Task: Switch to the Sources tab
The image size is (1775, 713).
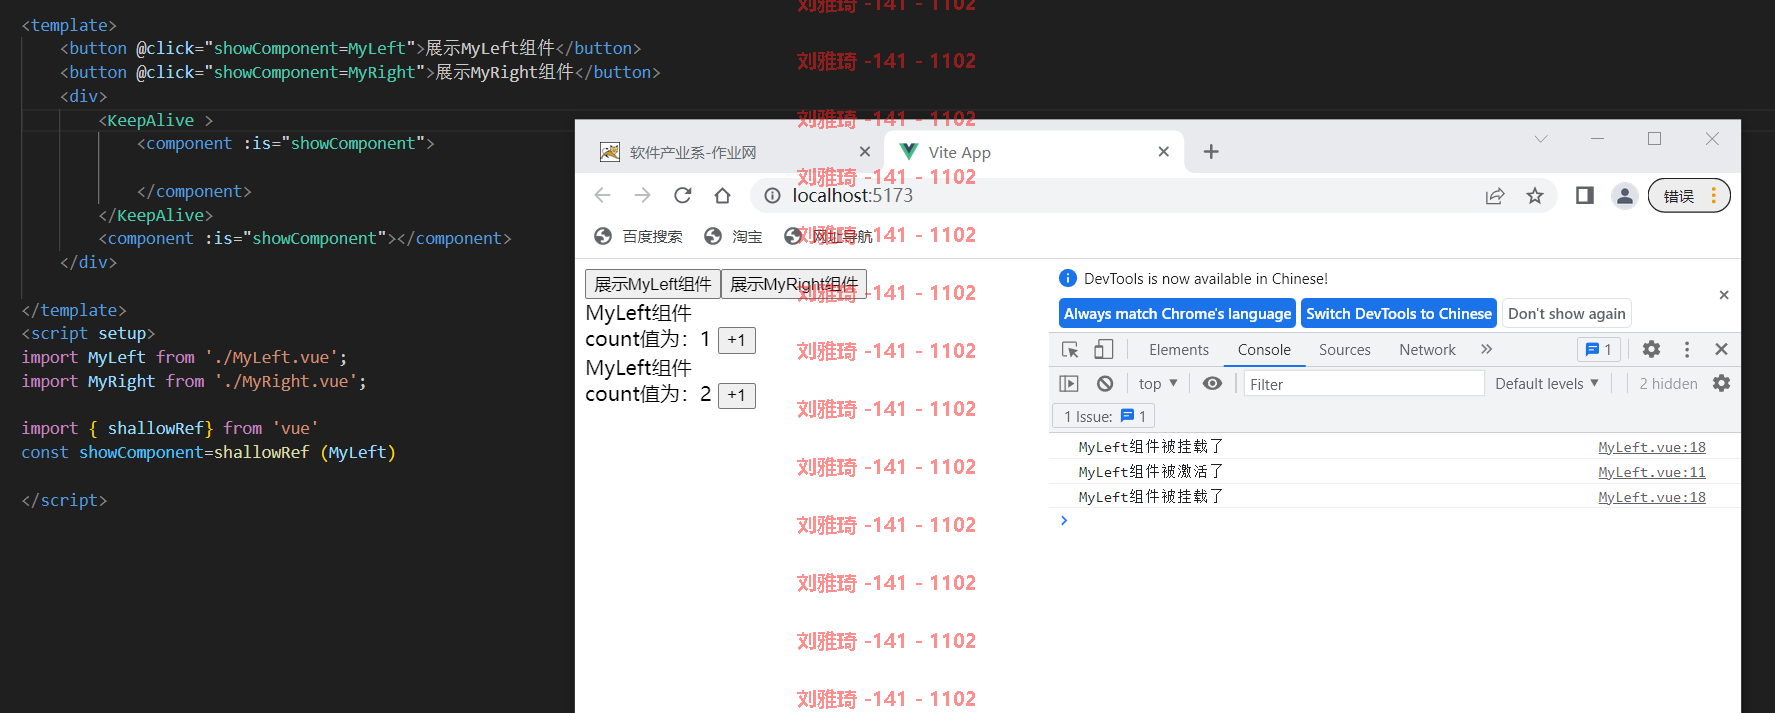Action: [1344, 350]
